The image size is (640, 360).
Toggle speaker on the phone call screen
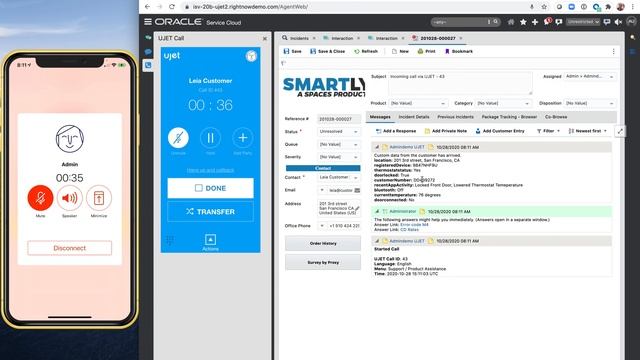pos(69,198)
